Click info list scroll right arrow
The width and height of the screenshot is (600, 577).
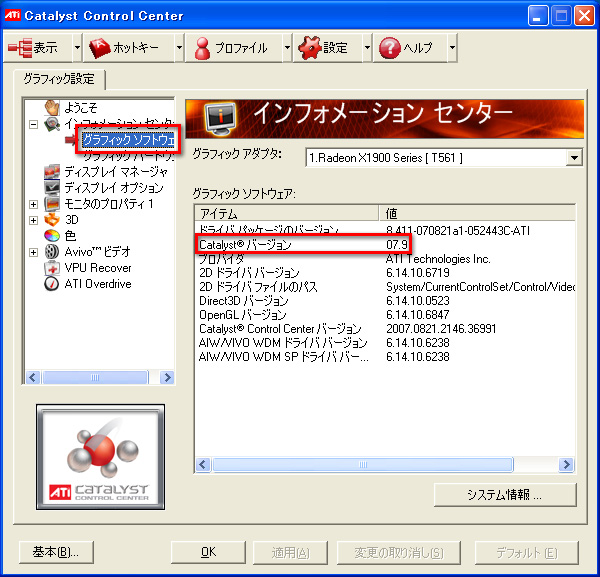[566, 465]
